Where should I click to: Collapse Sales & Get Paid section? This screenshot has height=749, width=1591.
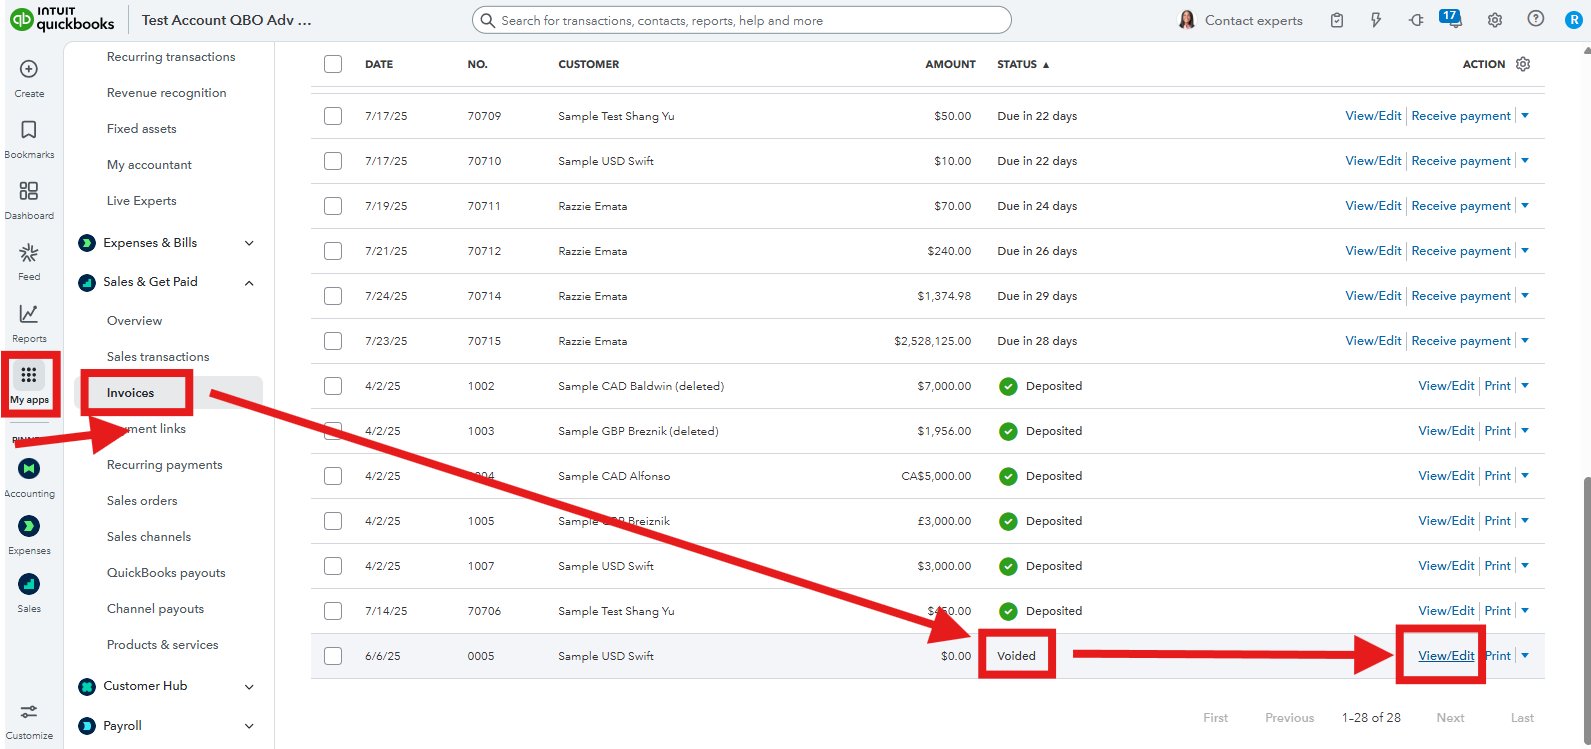click(249, 283)
